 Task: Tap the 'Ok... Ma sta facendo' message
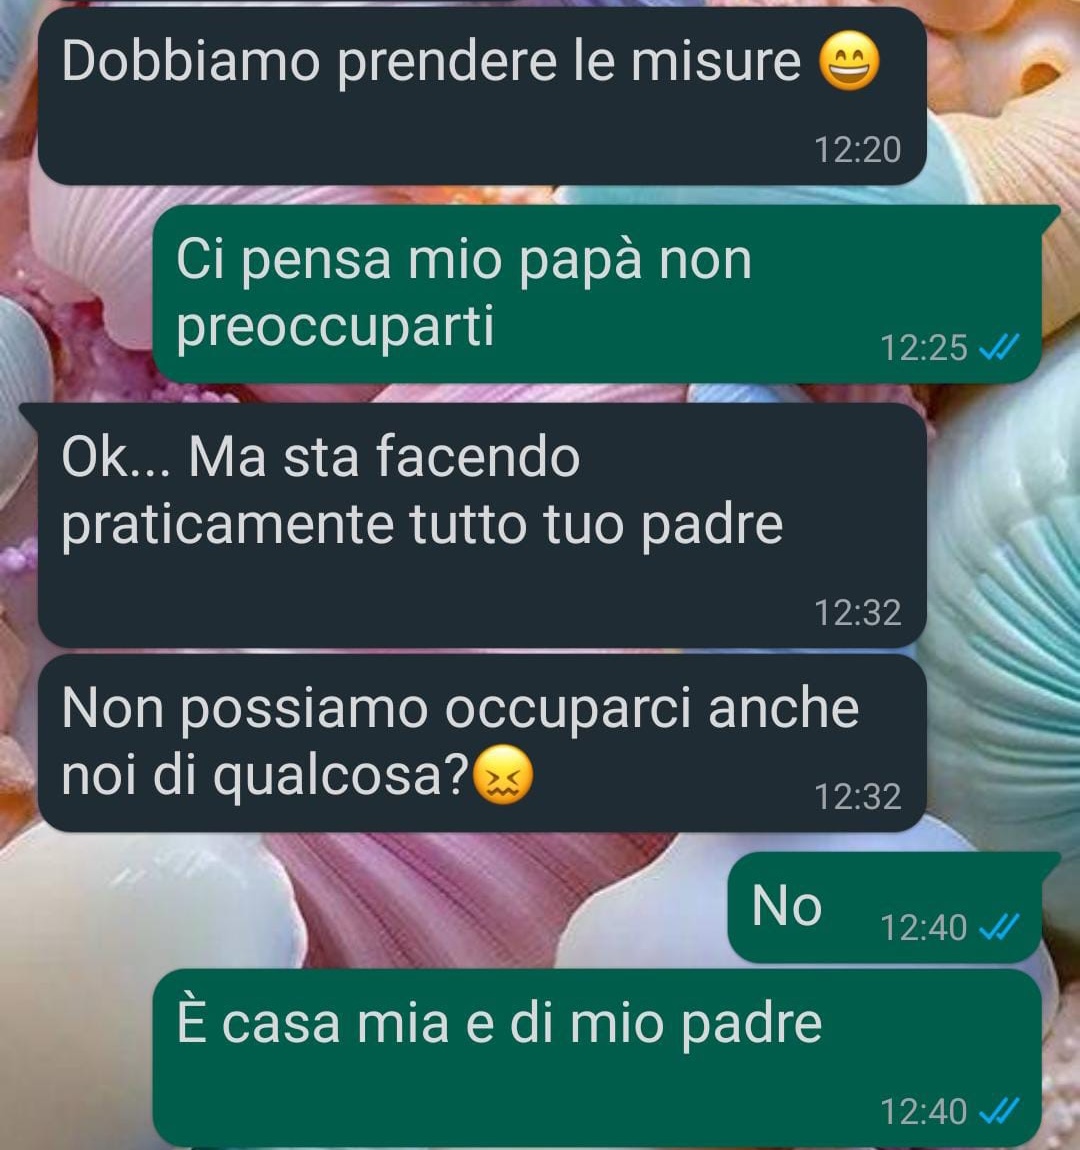tap(482, 525)
